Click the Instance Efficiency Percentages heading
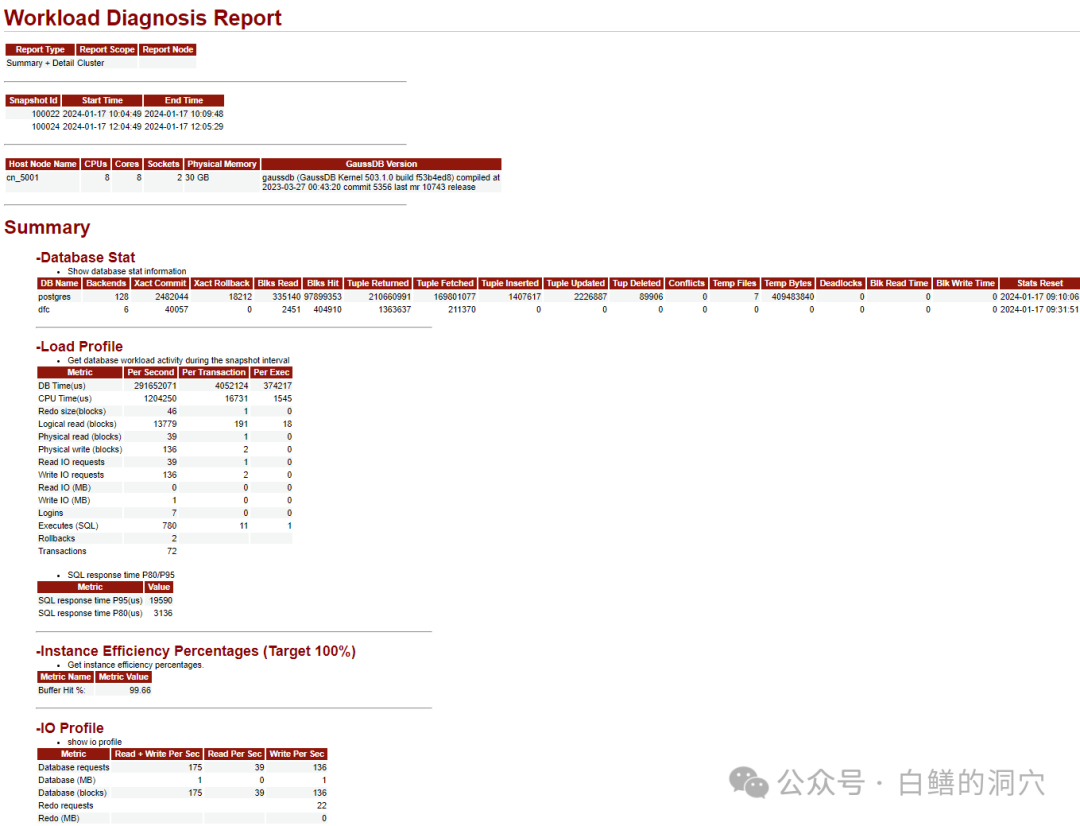Viewport: 1080px width, 826px height. [x=196, y=651]
